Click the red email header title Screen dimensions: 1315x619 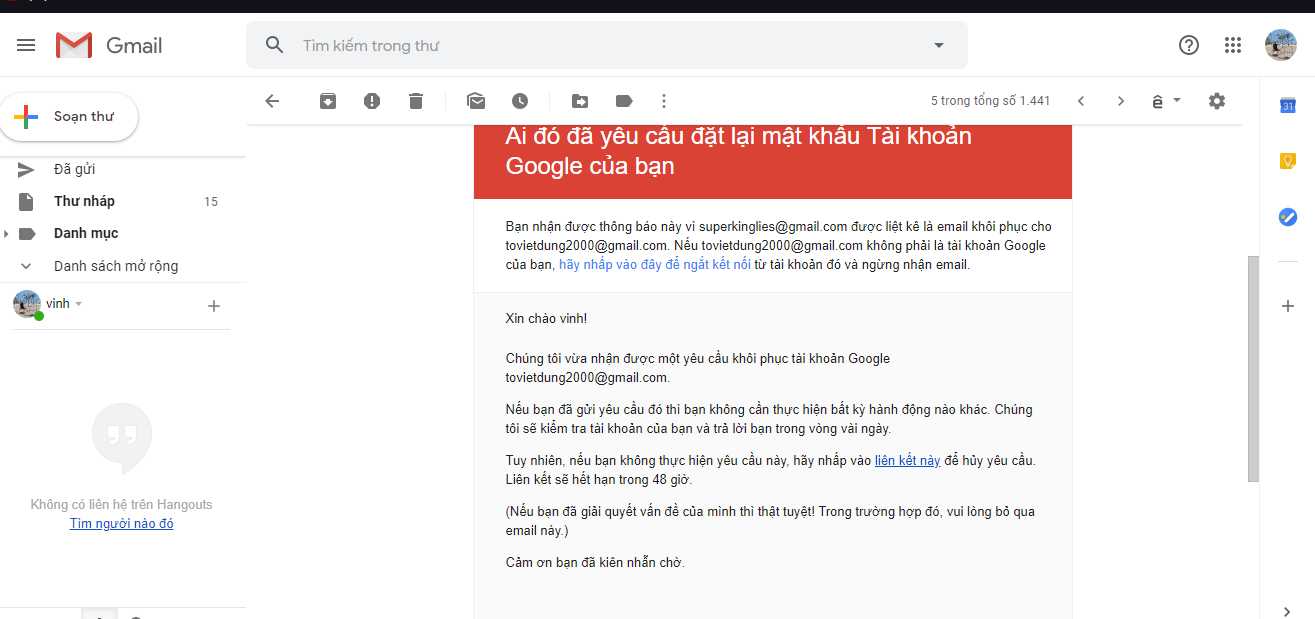tap(738, 151)
